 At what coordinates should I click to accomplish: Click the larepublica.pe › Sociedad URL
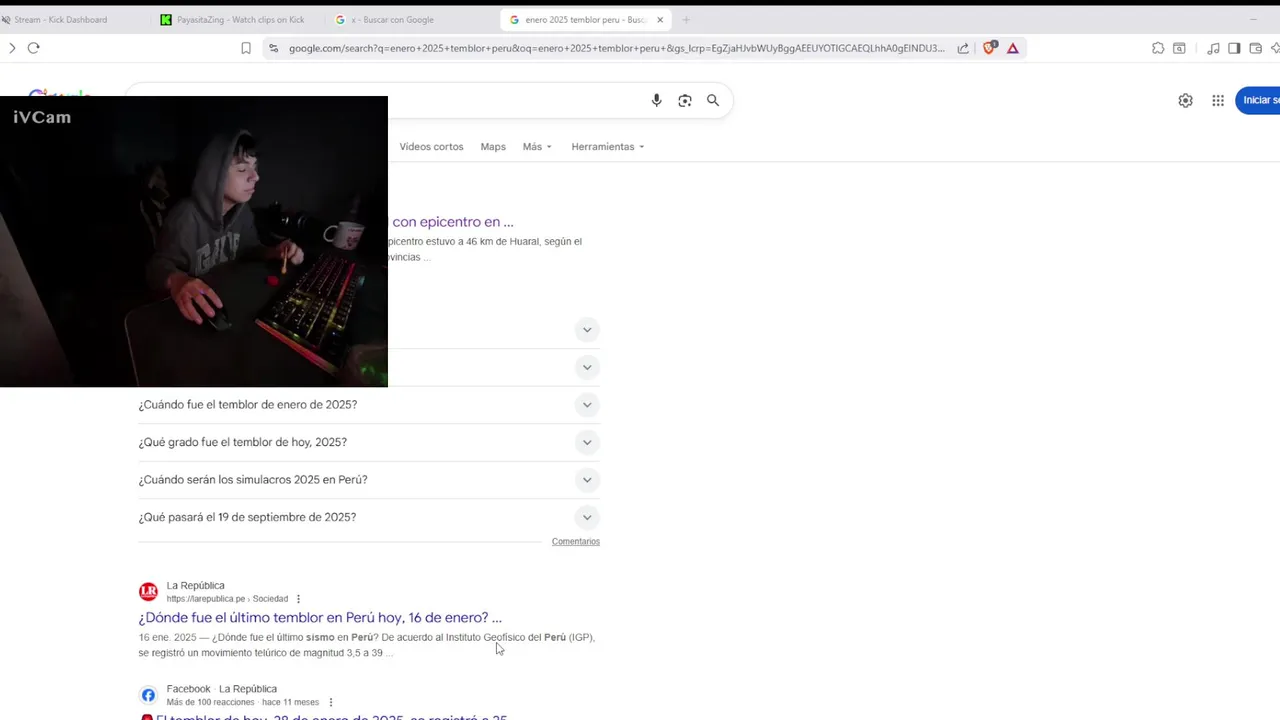click(x=227, y=599)
